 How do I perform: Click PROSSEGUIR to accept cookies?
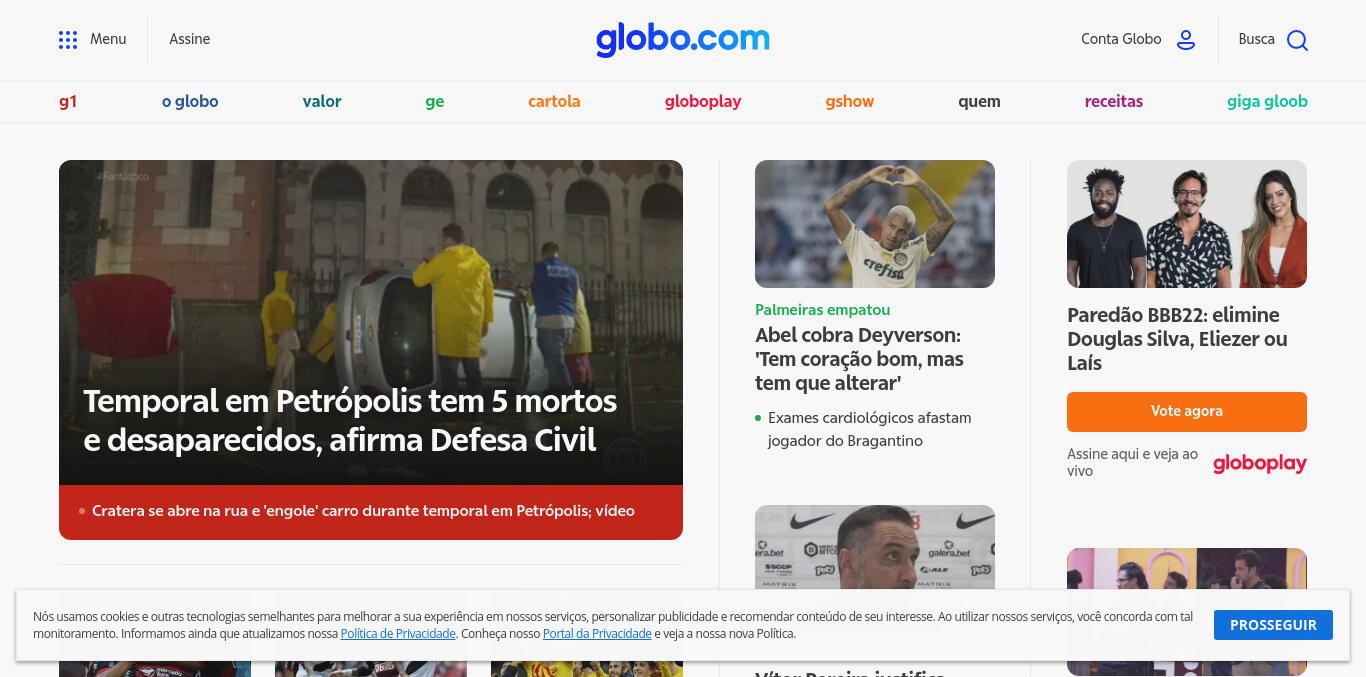[x=1273, y=625]
